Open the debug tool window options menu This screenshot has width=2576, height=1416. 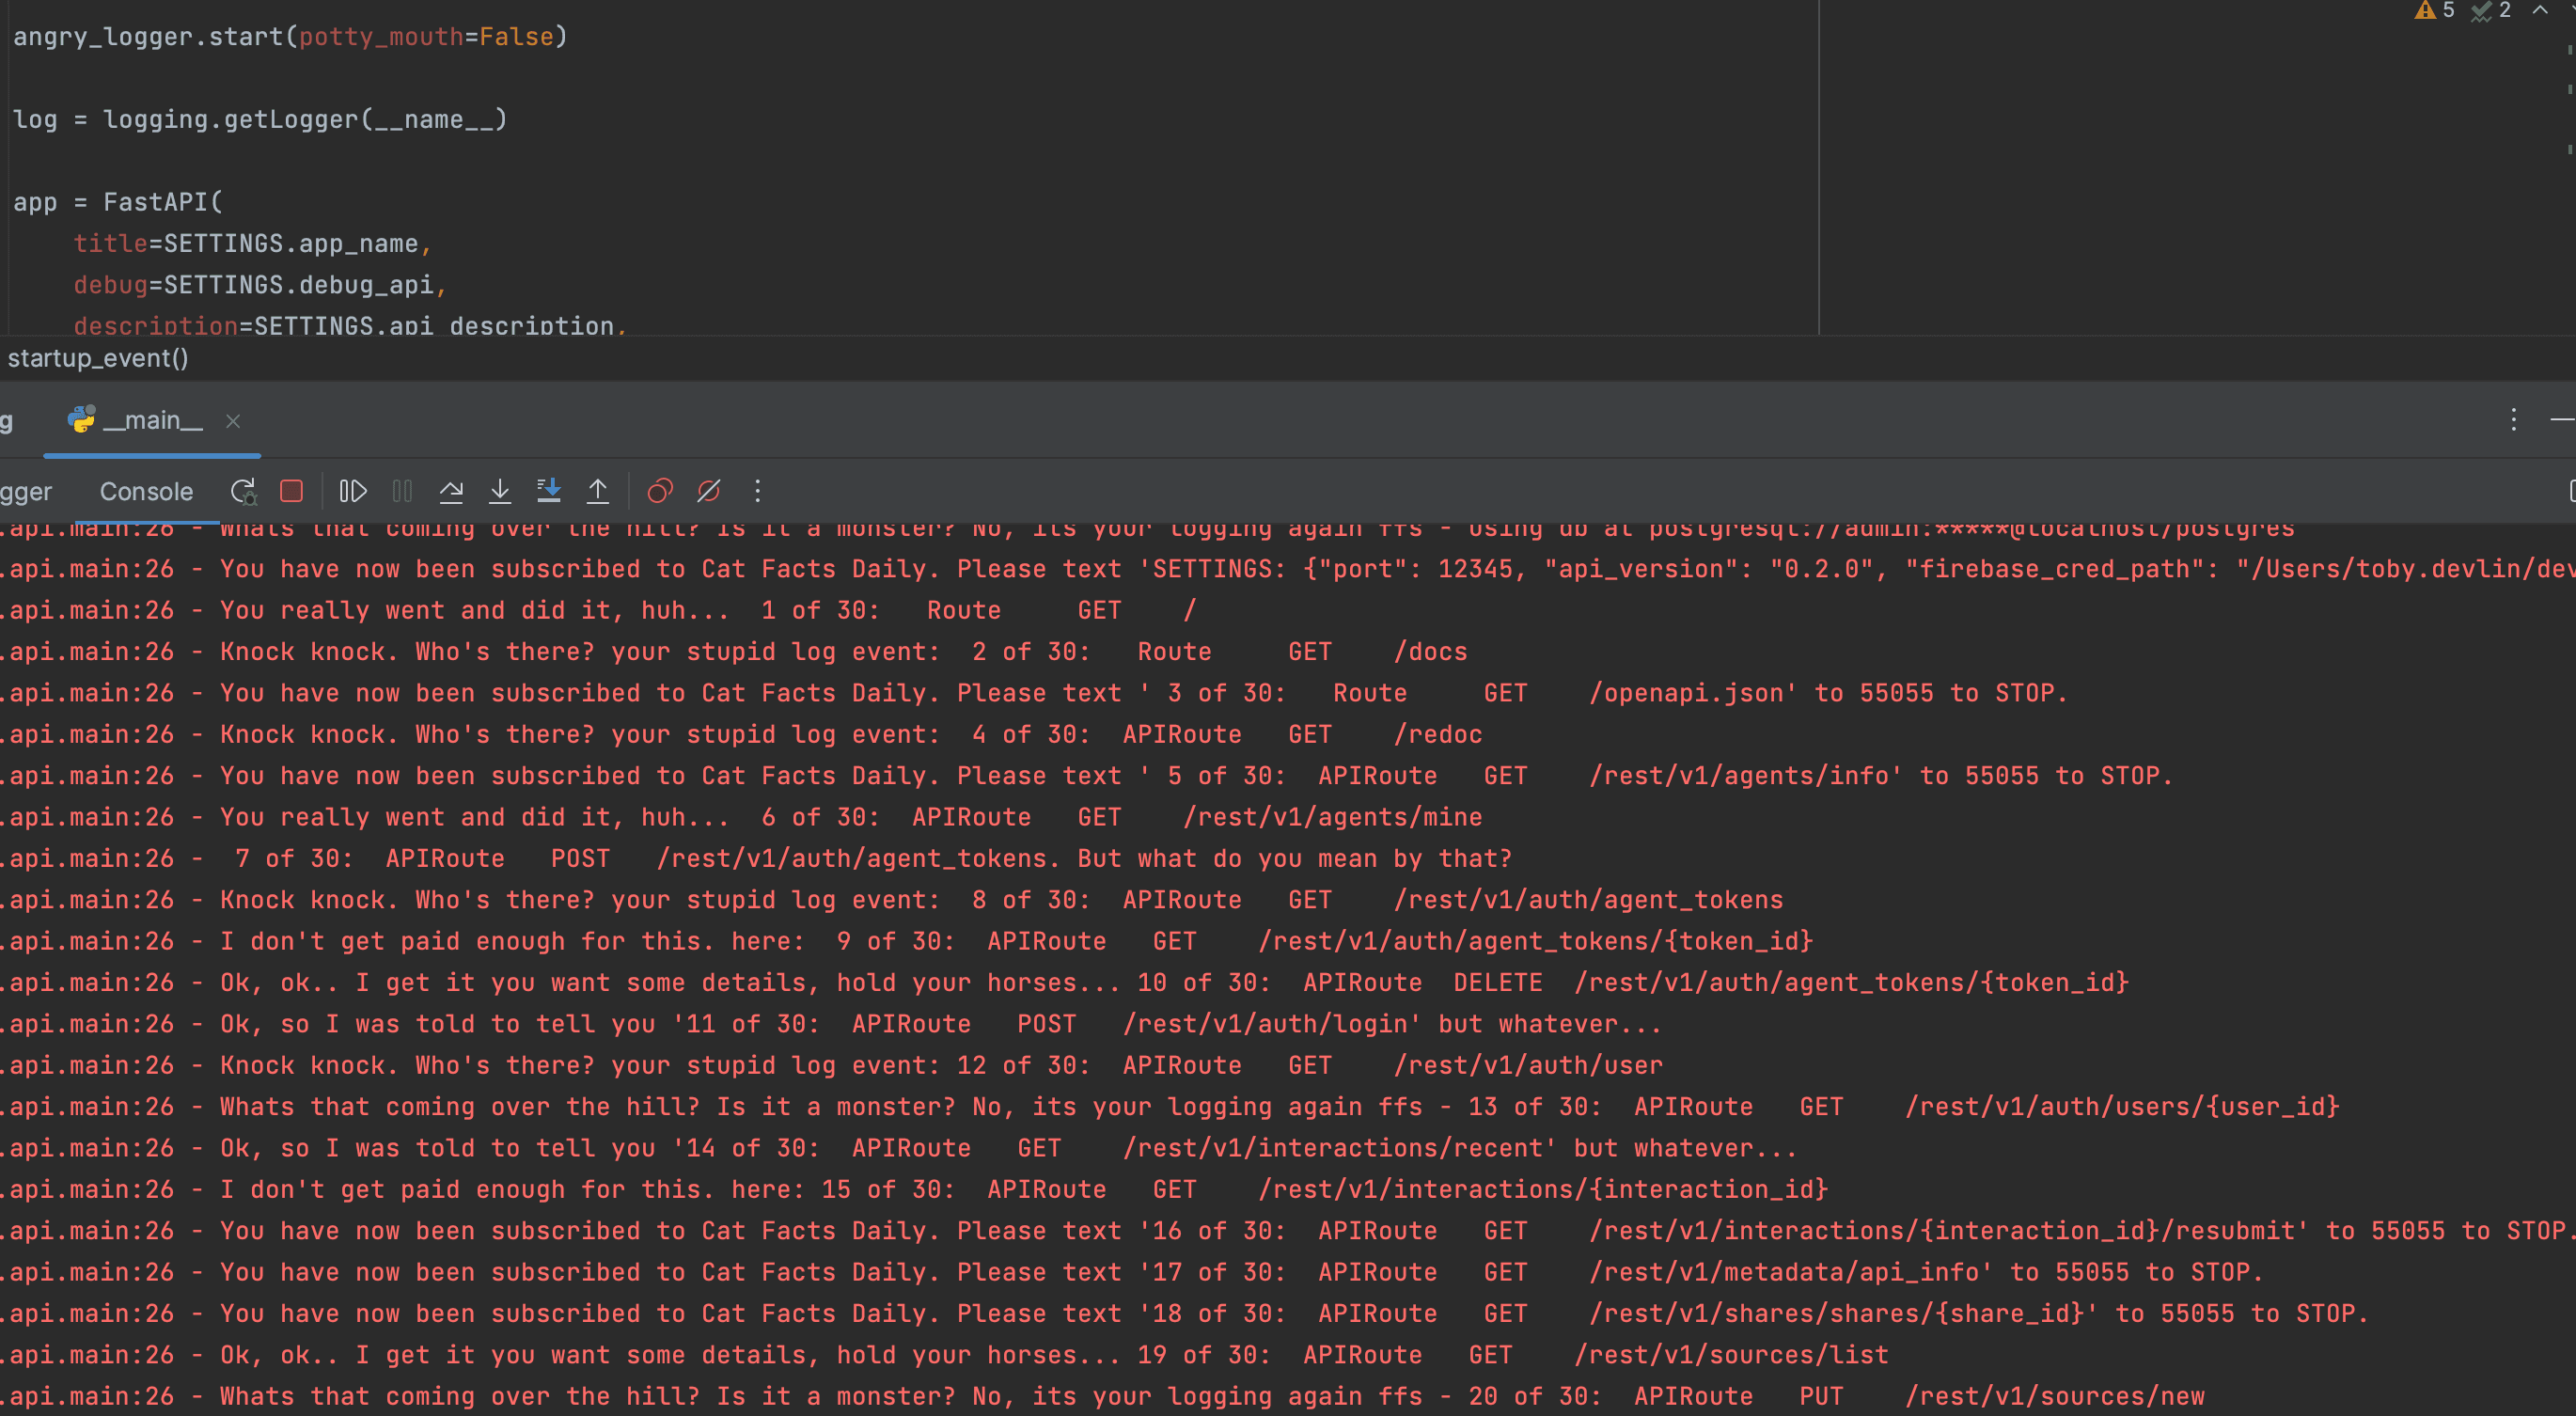[x=2513, y=419]
